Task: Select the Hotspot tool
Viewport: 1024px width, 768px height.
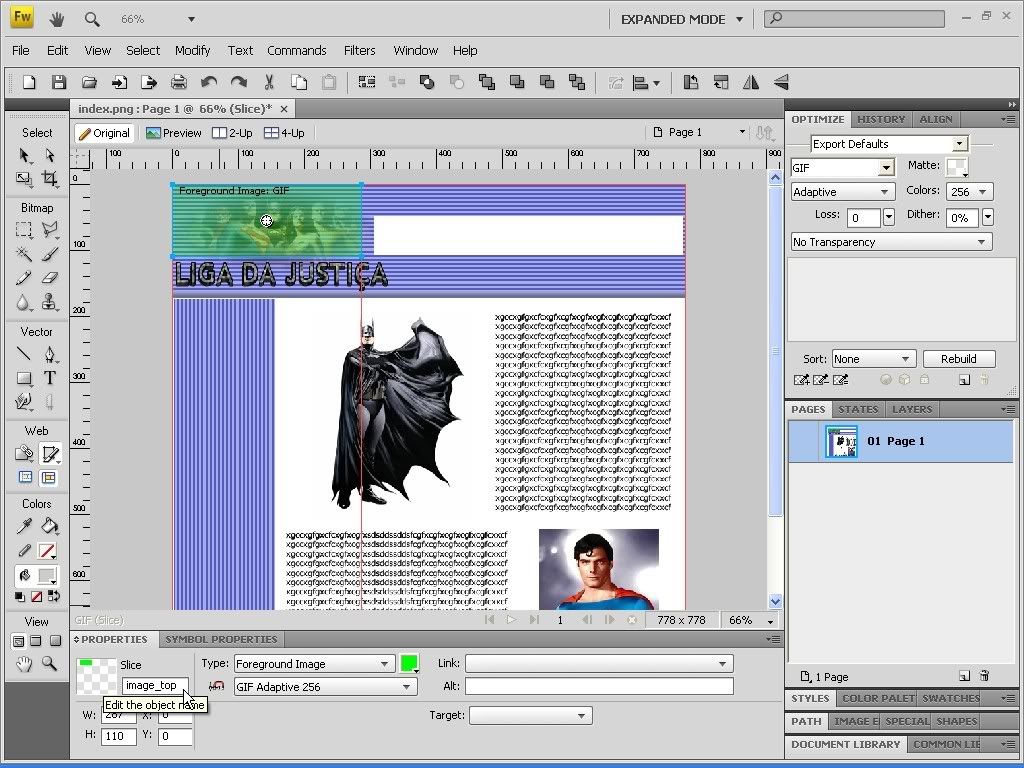Action: point(24,453)
